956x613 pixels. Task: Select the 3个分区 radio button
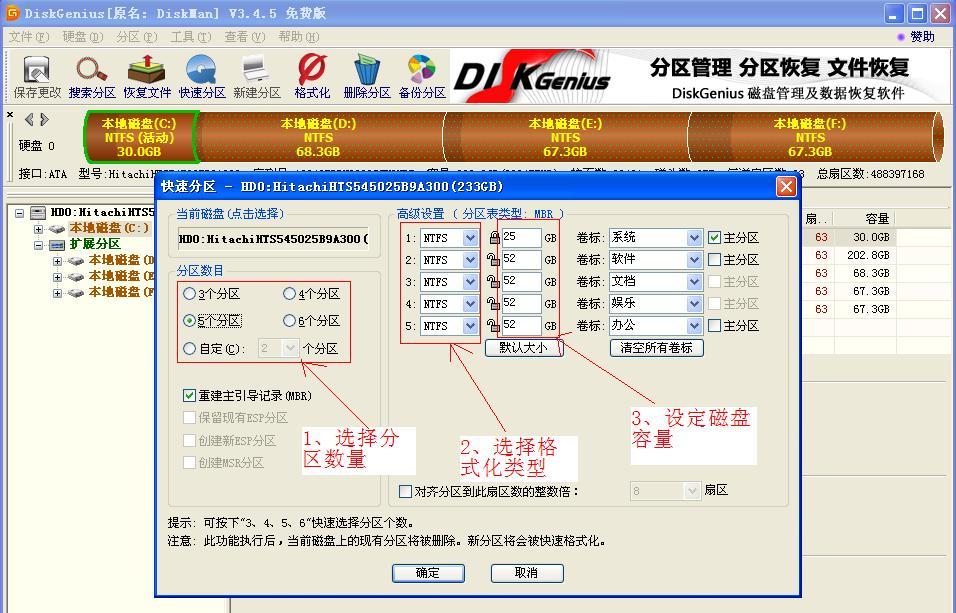tap(190, 292)
